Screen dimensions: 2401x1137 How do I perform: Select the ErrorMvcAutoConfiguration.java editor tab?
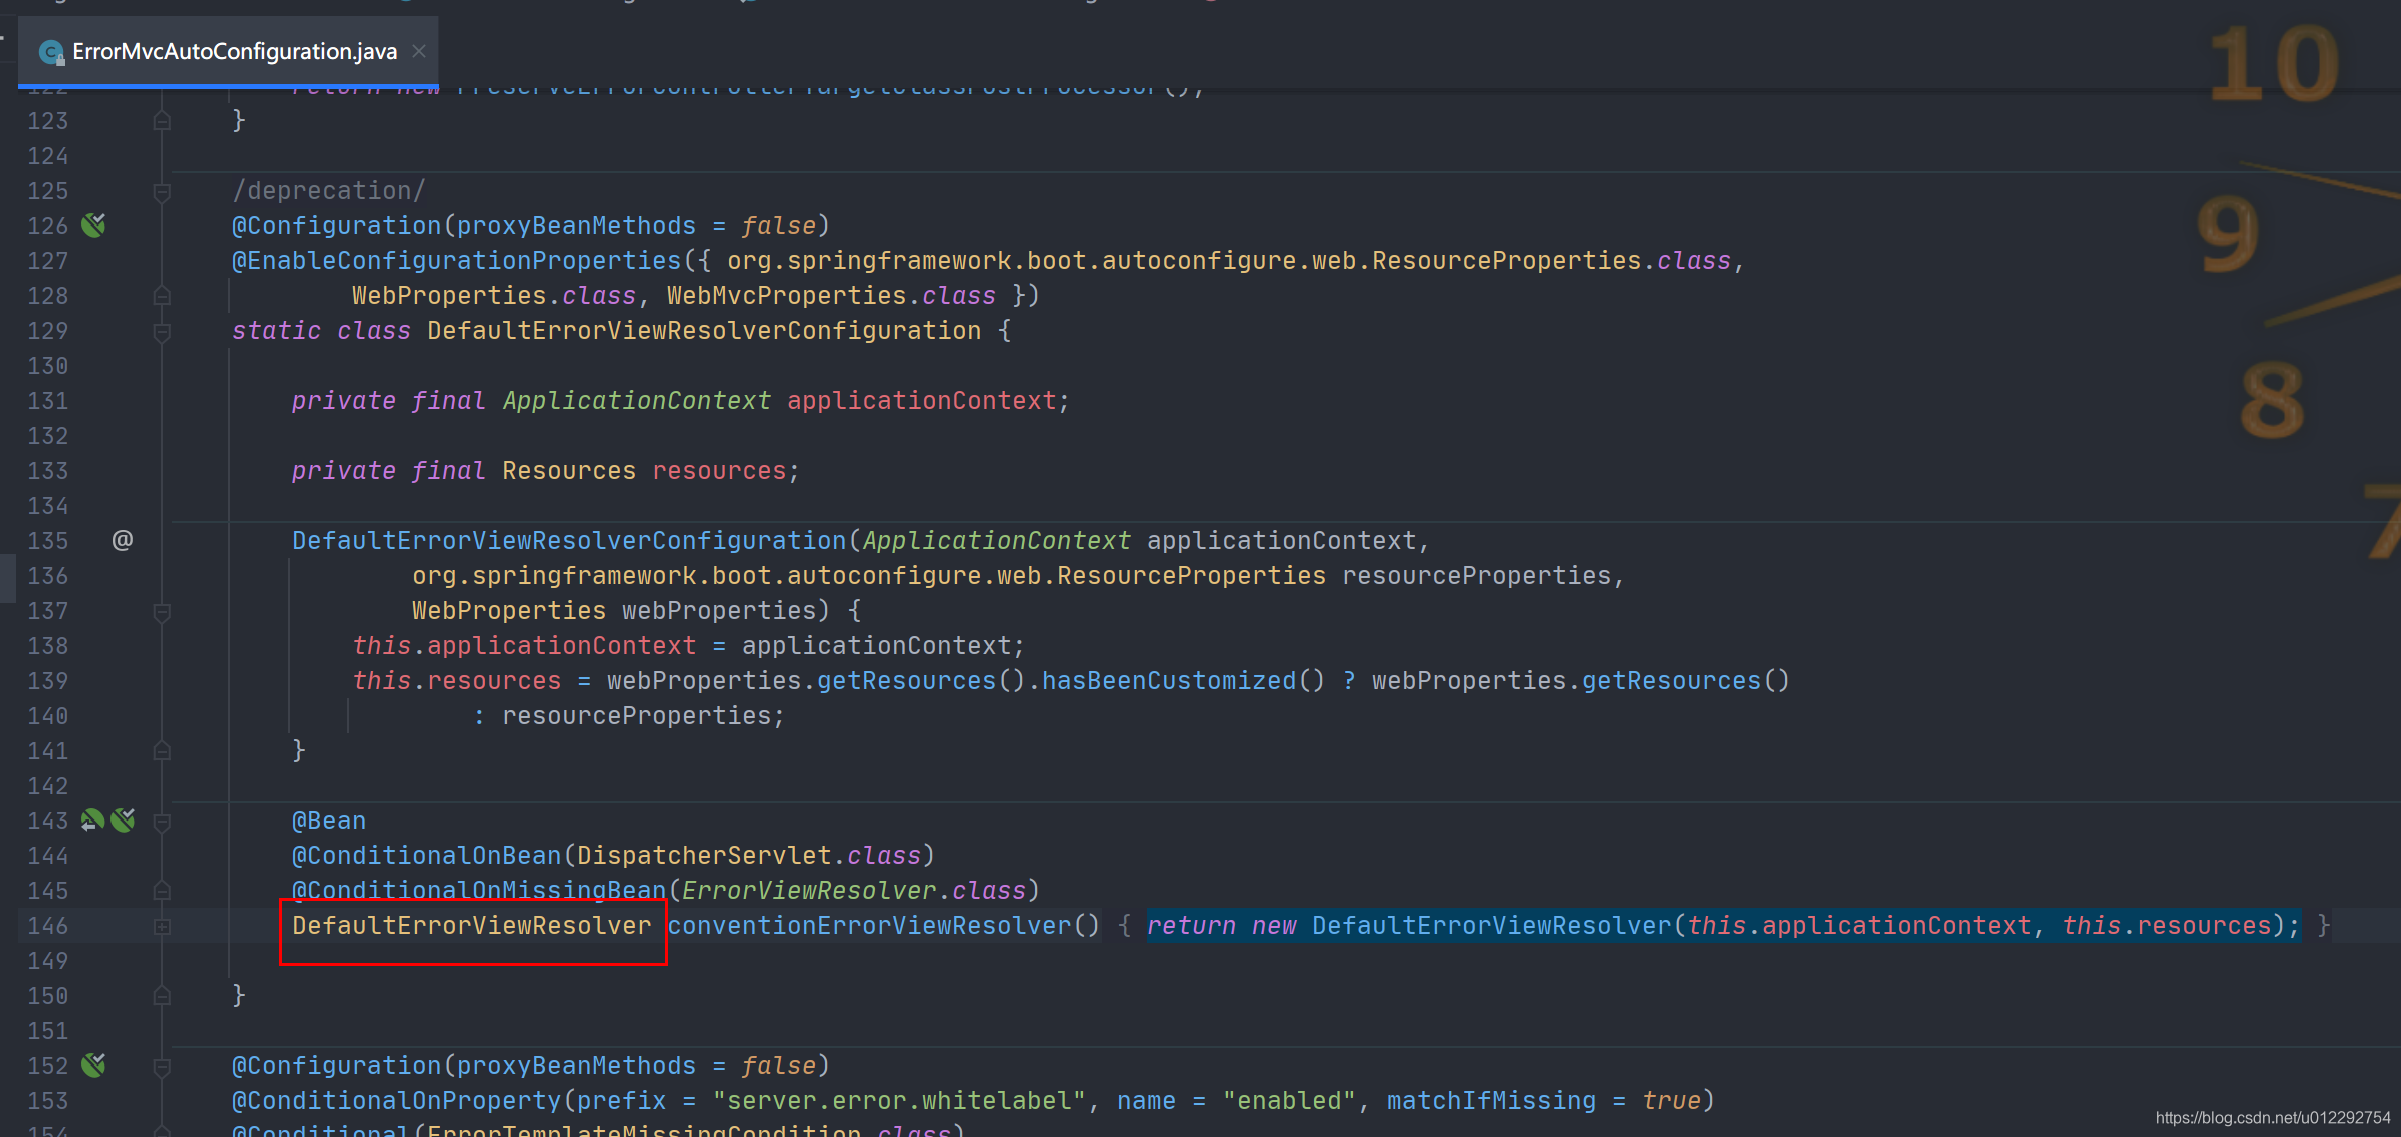pos(234,51)
